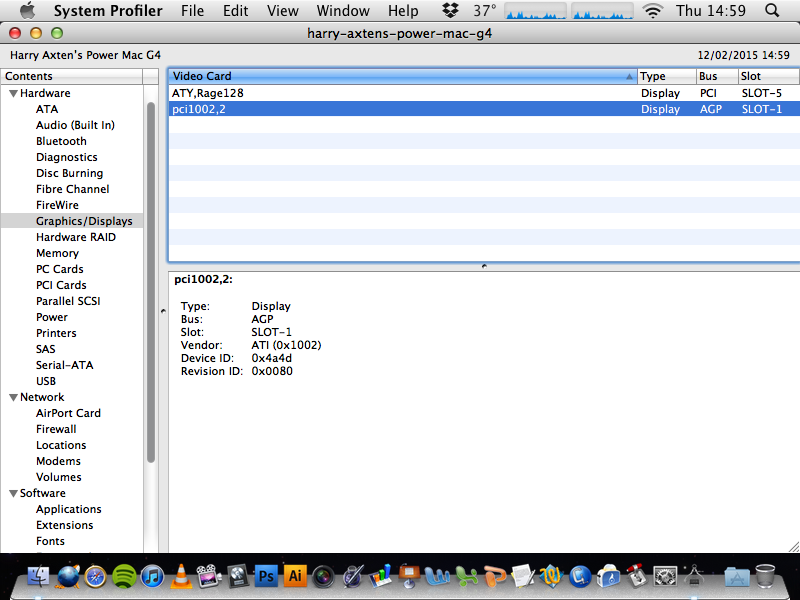Select Memory in the sidebar
The width and height of the screenshot is (800, 600).
(57, 253)
